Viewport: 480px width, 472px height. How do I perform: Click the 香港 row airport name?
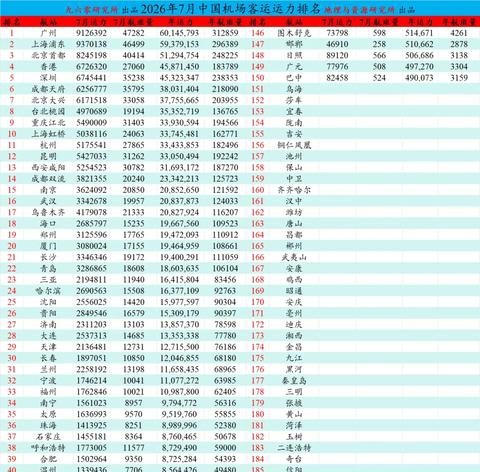pos(48,67)
